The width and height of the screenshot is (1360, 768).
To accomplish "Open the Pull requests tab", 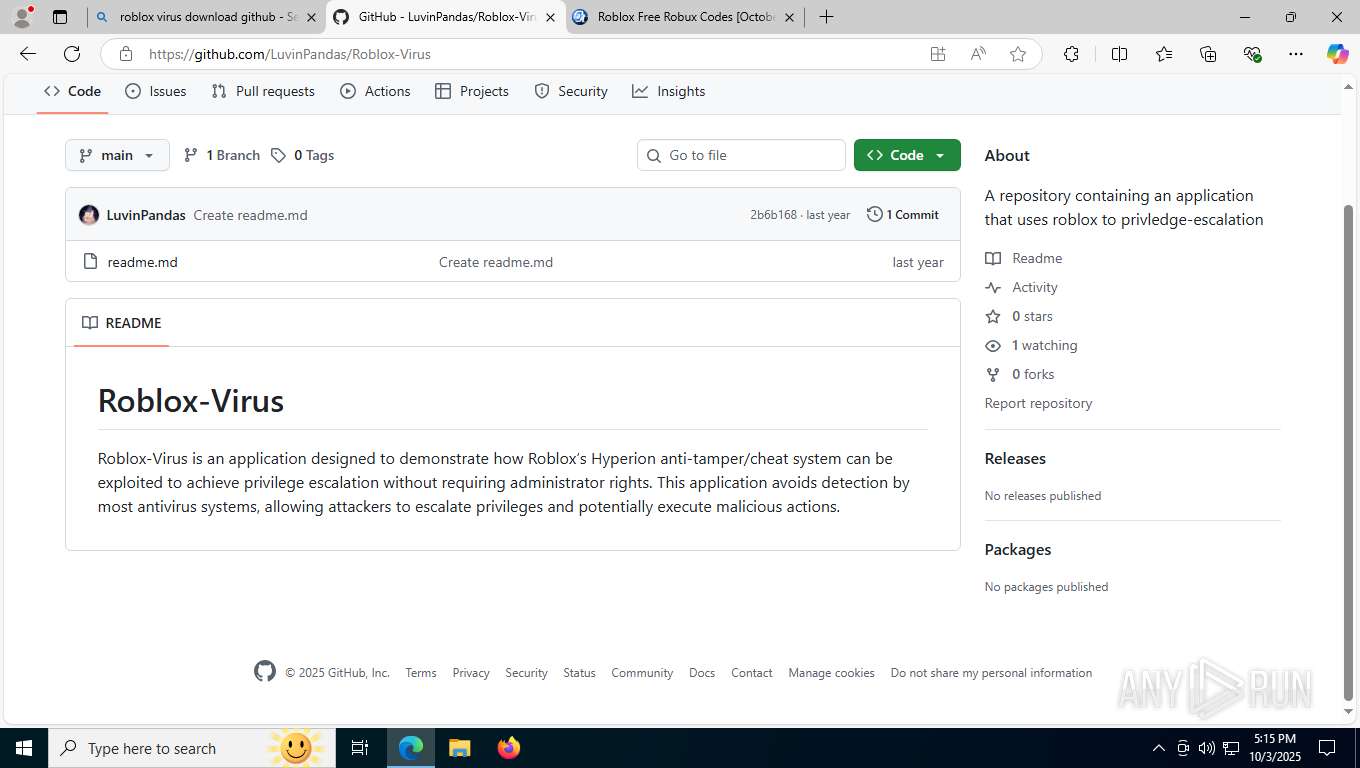I will coord(263,91).
